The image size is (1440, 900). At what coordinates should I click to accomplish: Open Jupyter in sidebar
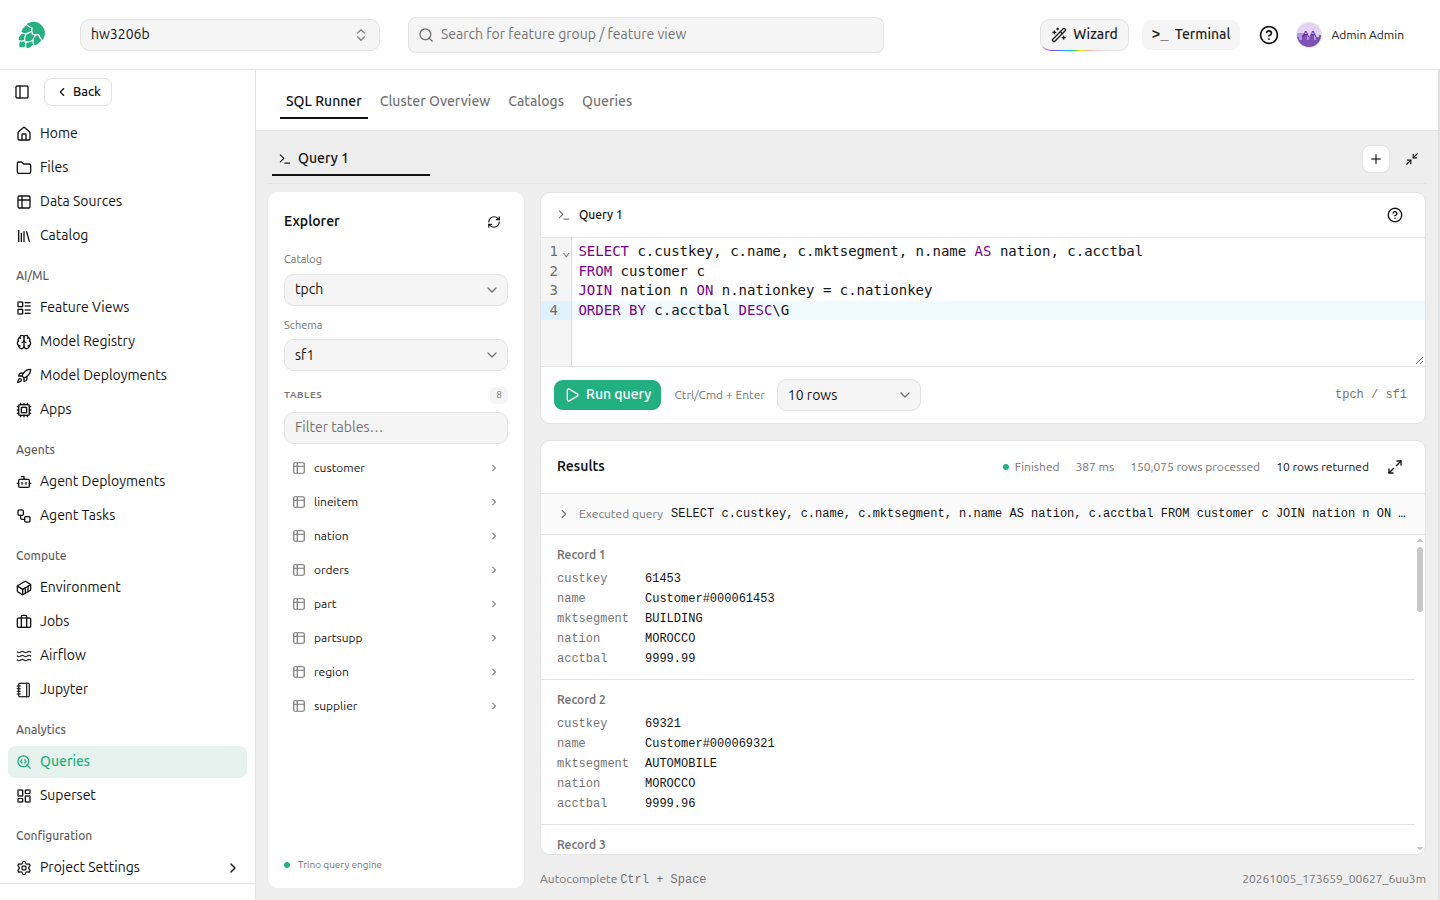[127, 689]
